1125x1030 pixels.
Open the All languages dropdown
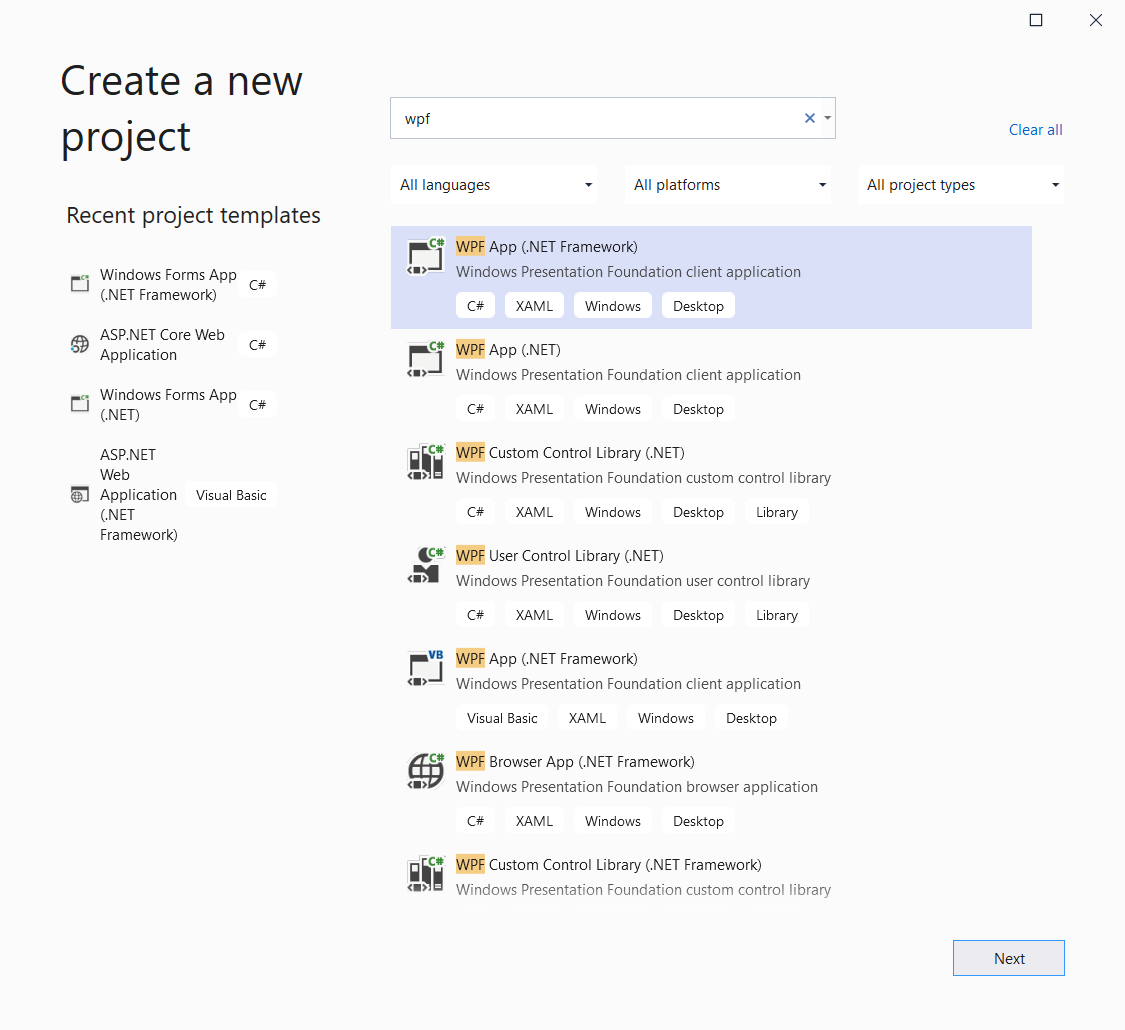494,184
